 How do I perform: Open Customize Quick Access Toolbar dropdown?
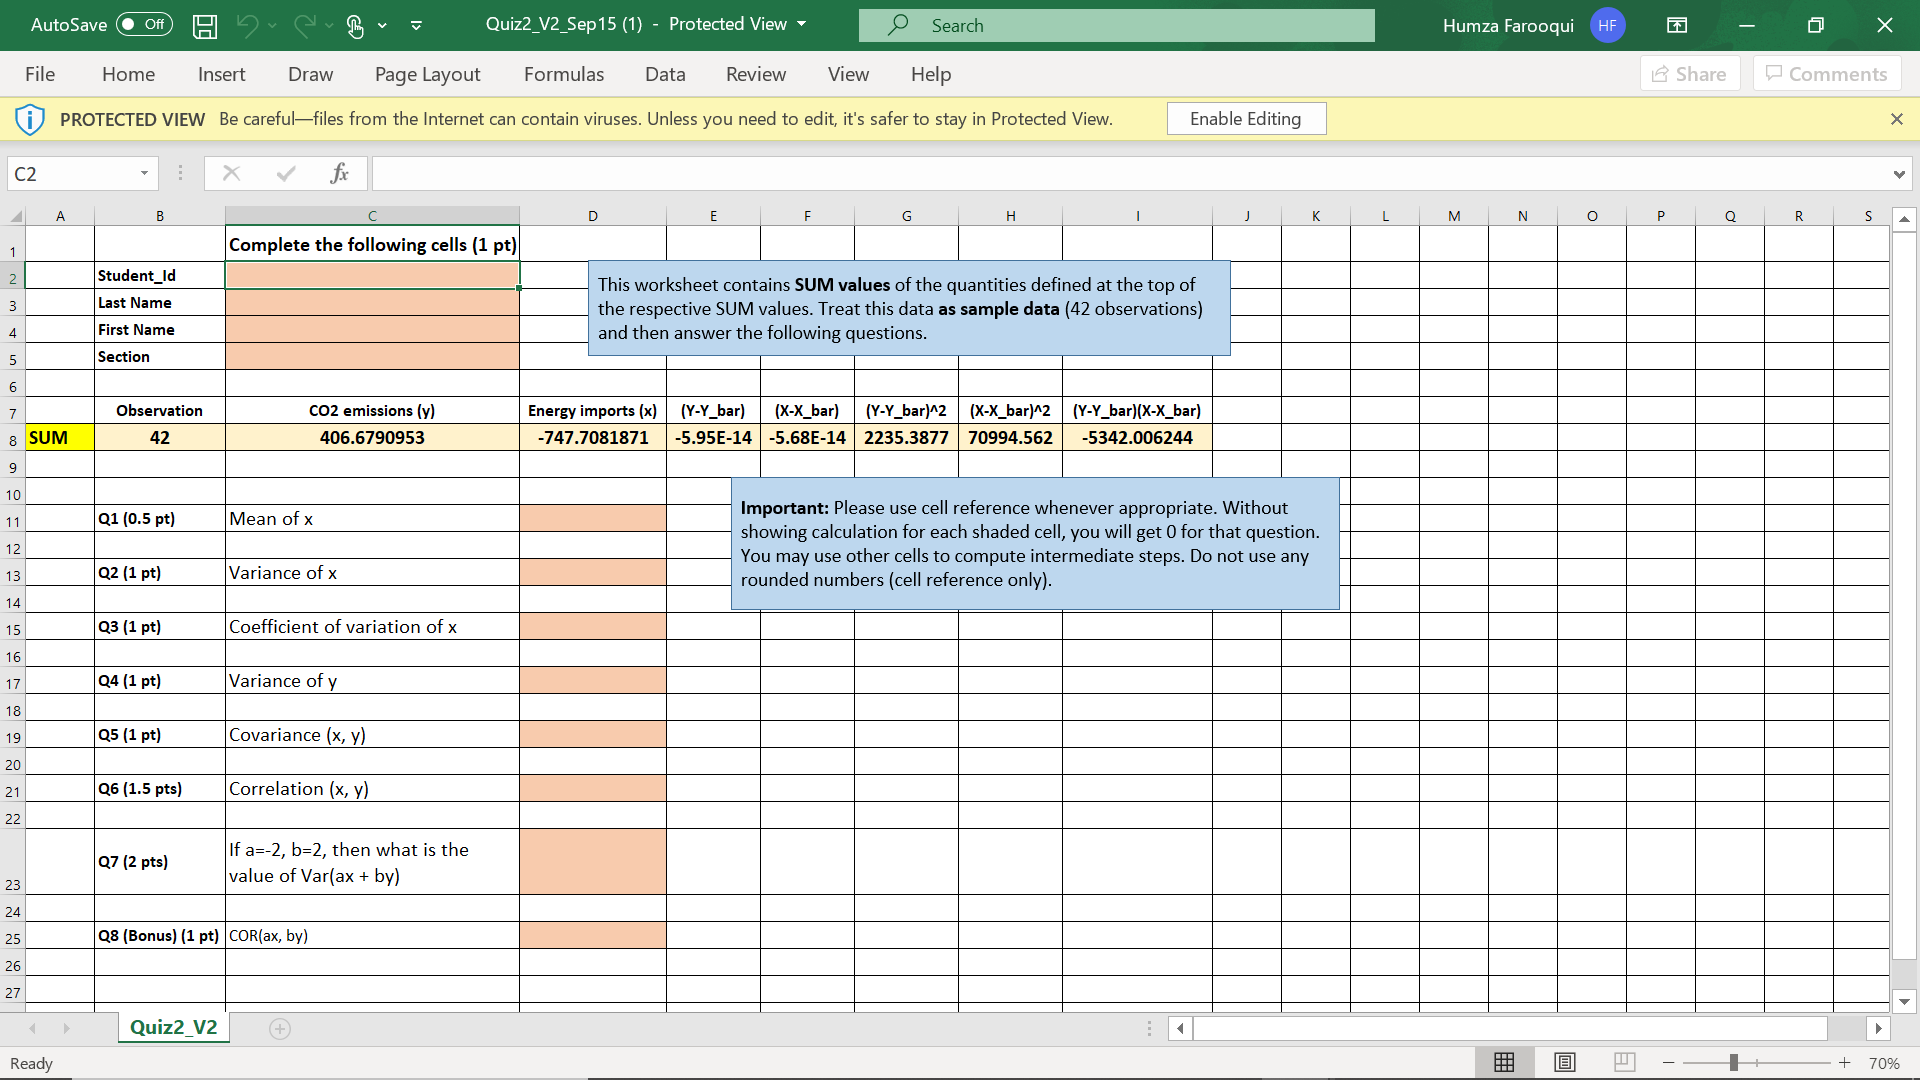click(x=416, y=26)
